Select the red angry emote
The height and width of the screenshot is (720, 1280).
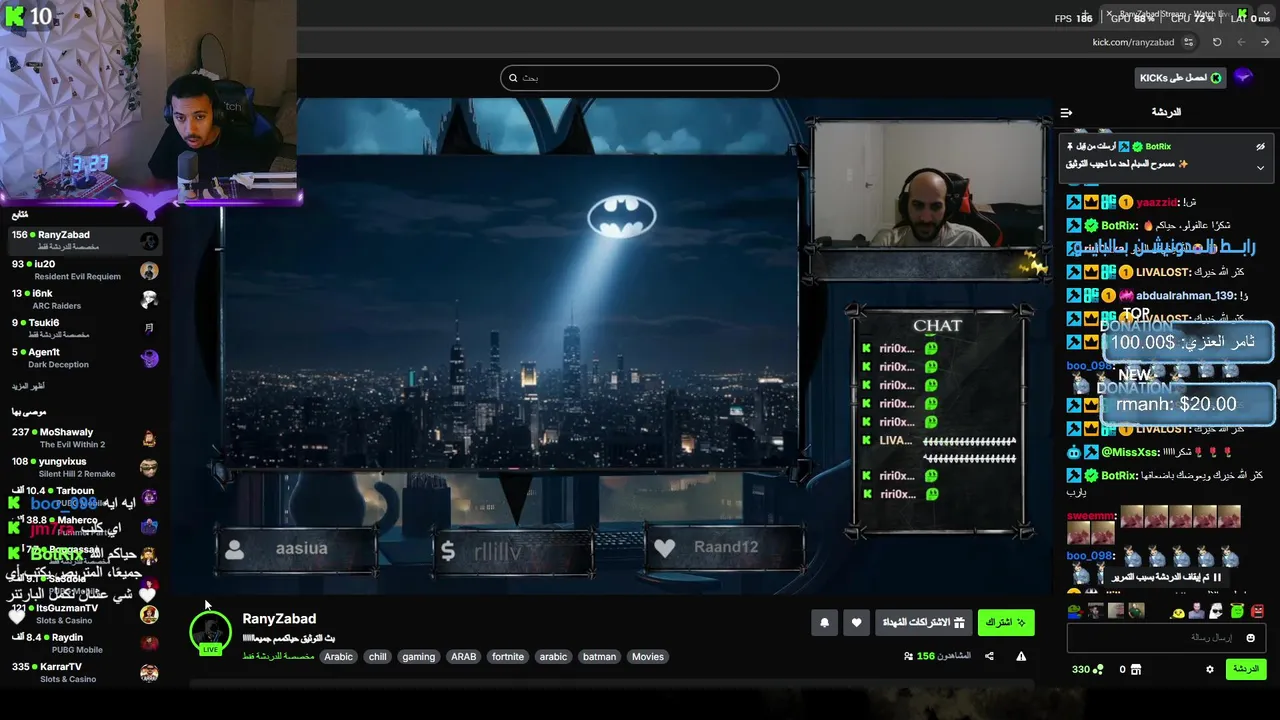(x=1257, y=611)
